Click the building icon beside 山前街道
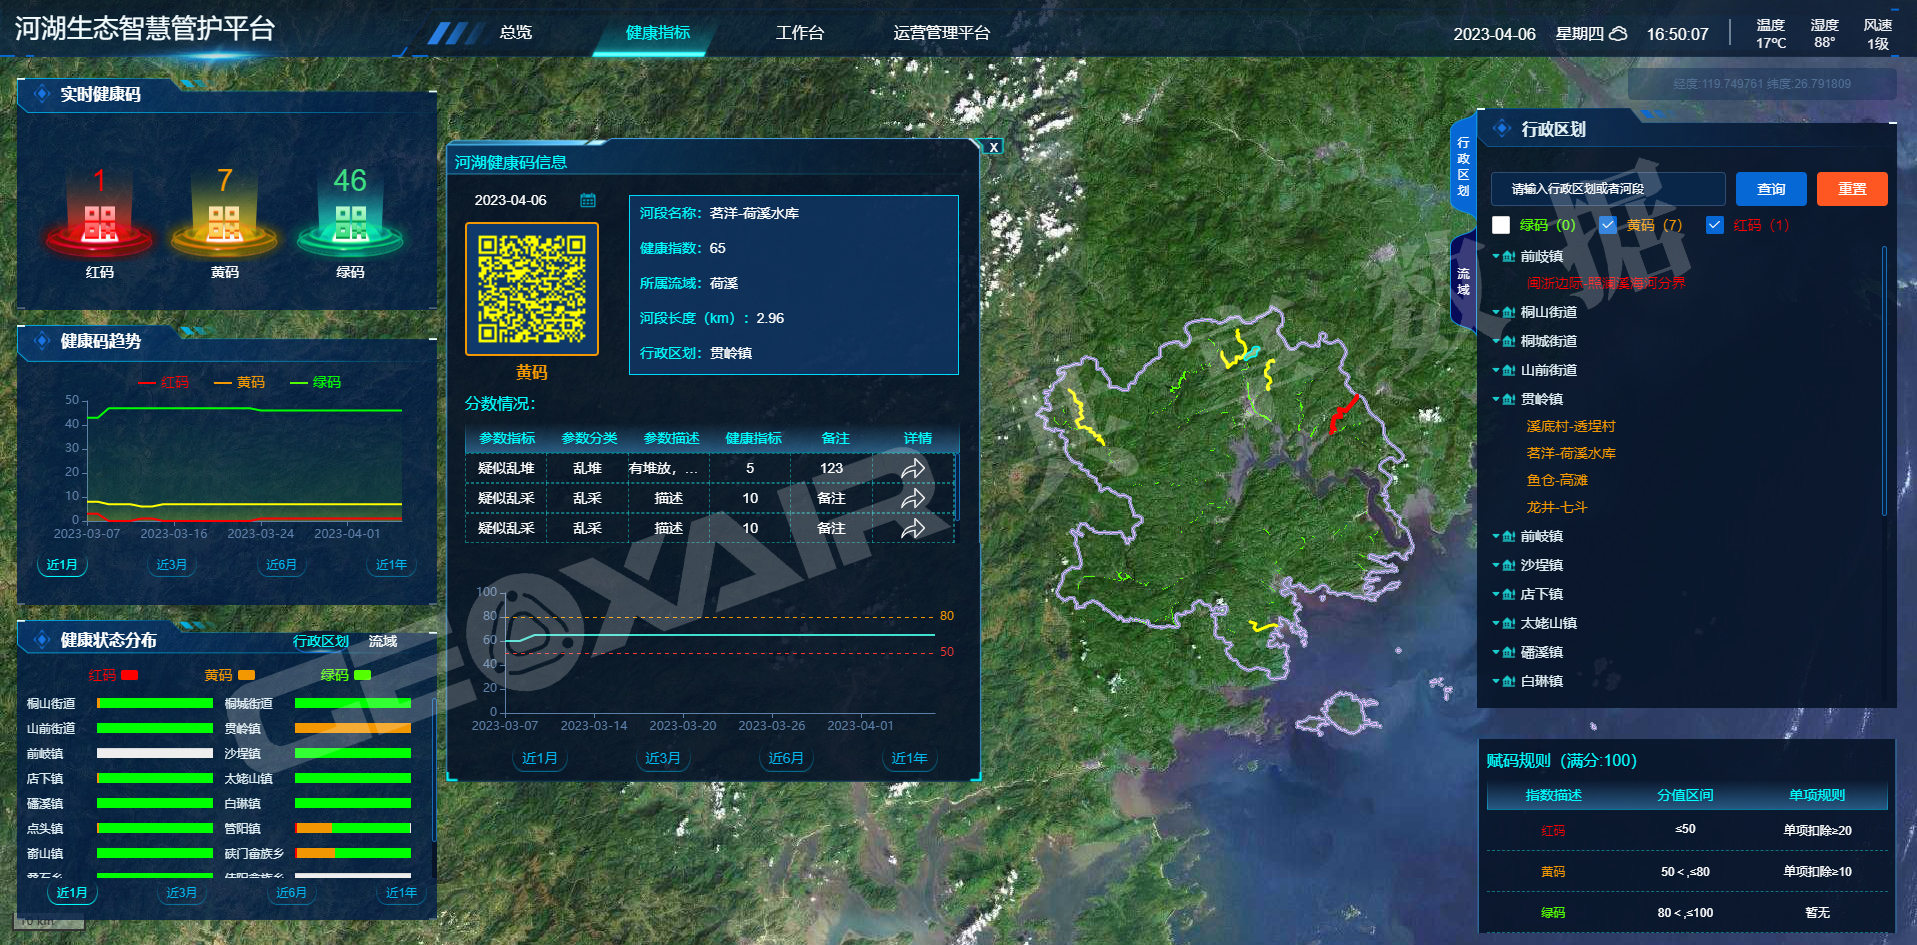The width and height of the screenshot is (1917, 945). click(1508, 370)
